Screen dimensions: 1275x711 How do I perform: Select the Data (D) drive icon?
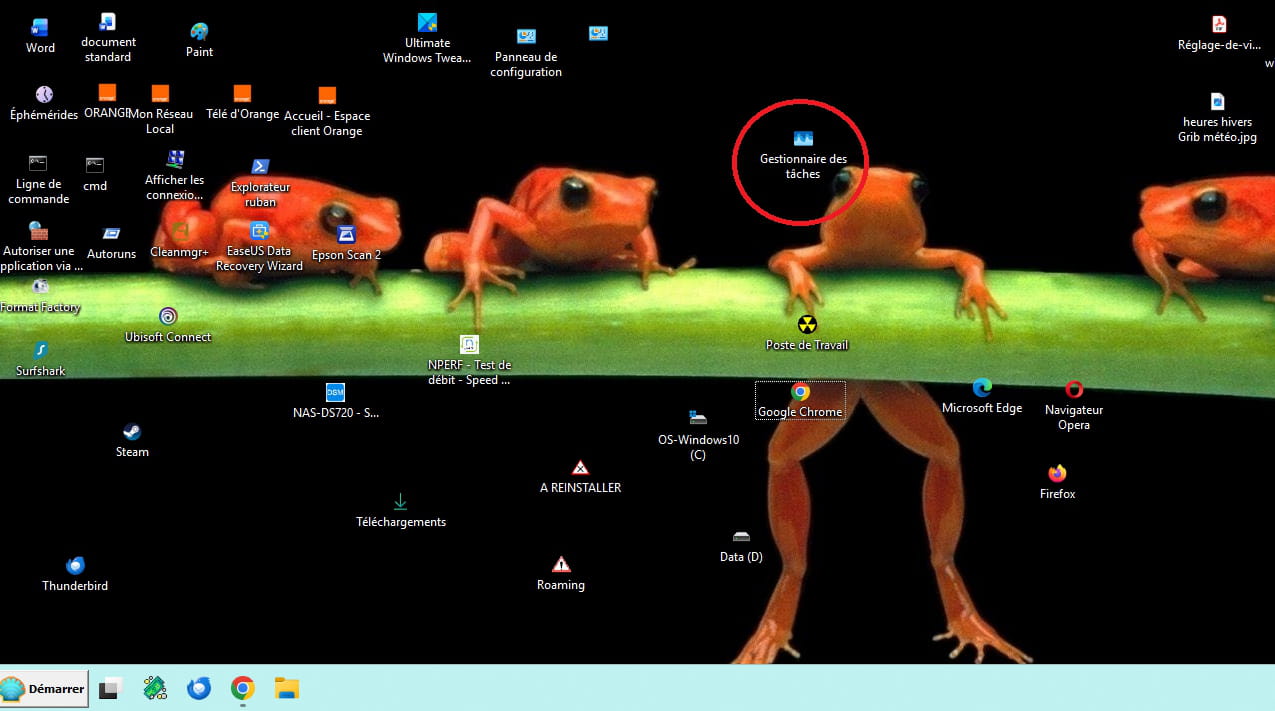(x=741, y=537)
